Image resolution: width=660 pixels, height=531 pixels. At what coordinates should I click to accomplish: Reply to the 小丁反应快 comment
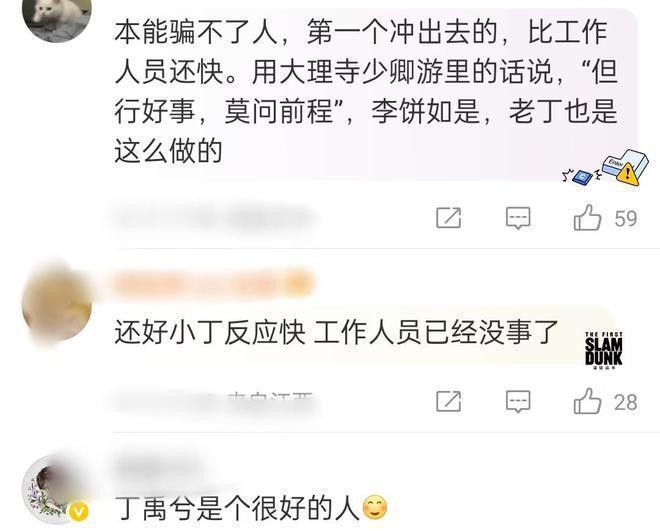518,401
